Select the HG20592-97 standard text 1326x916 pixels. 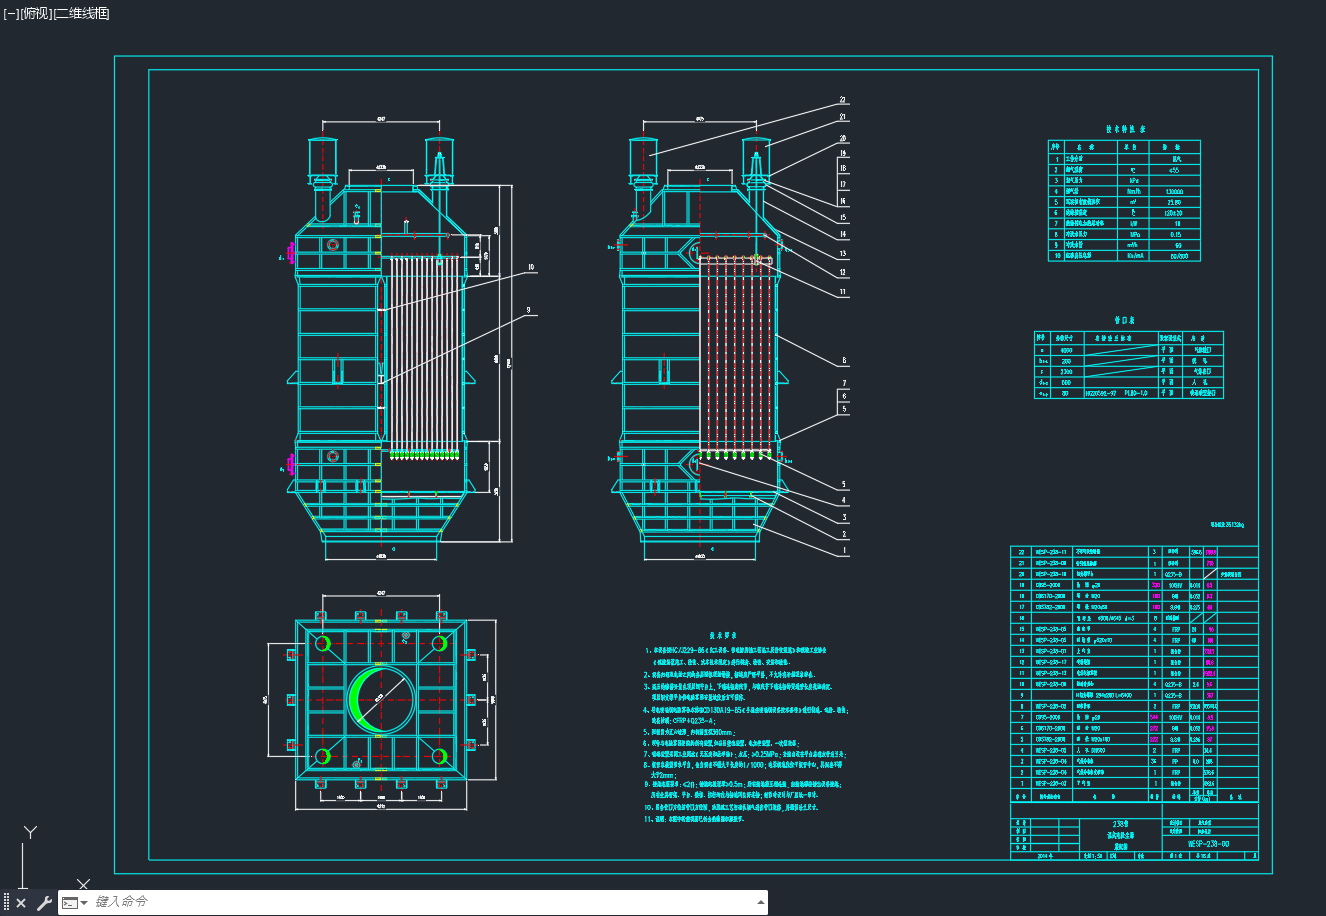pos(1101,393)
